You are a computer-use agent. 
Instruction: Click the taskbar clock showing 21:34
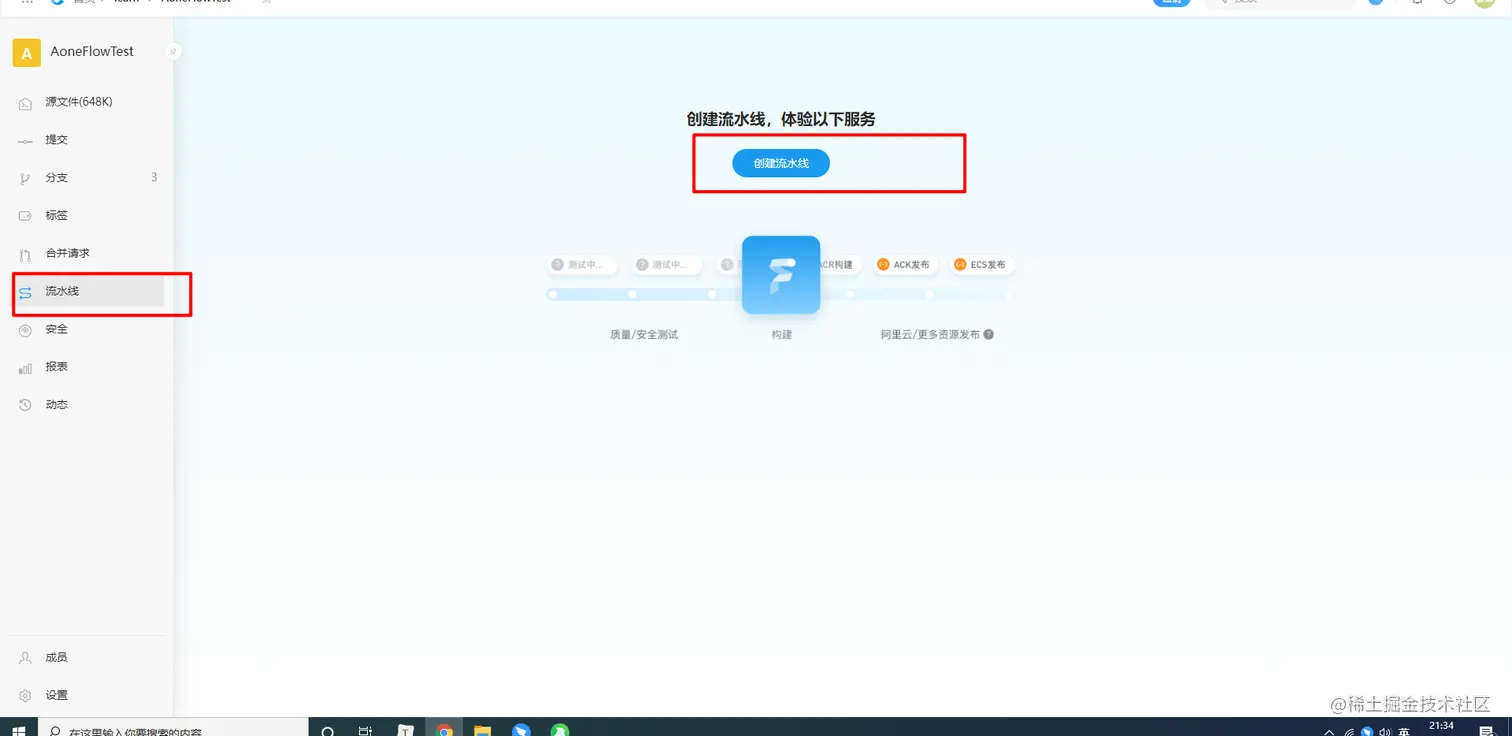click(1442, 728)
